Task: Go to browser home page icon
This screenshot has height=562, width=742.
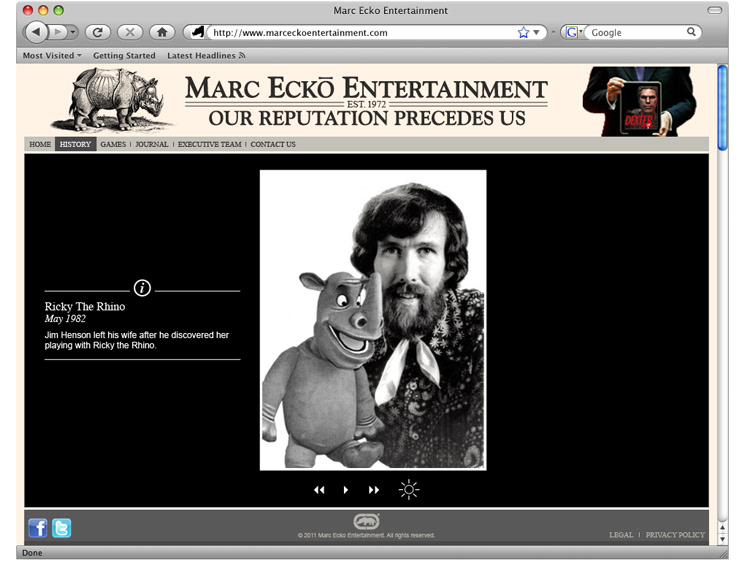Action: 162,32
